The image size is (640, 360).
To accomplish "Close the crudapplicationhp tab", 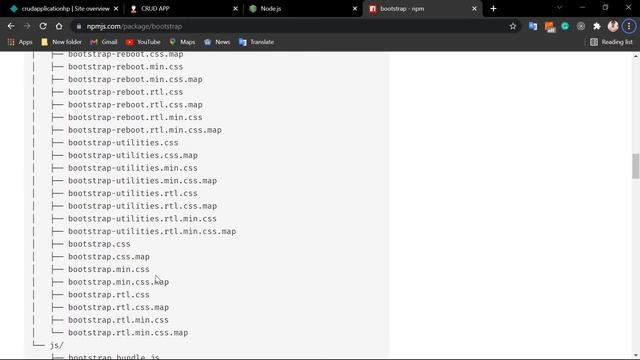I will [116, 9].
